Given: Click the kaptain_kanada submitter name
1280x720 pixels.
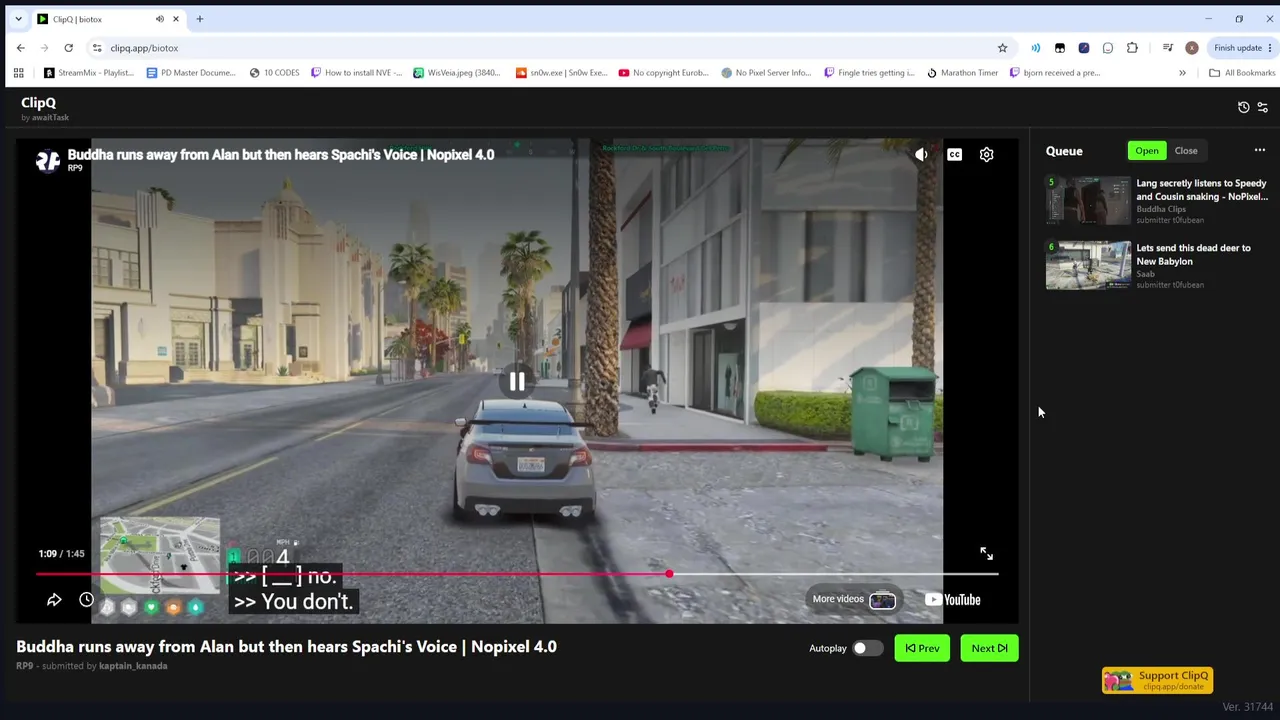Looking at the screenshot, I should point(133,666).
